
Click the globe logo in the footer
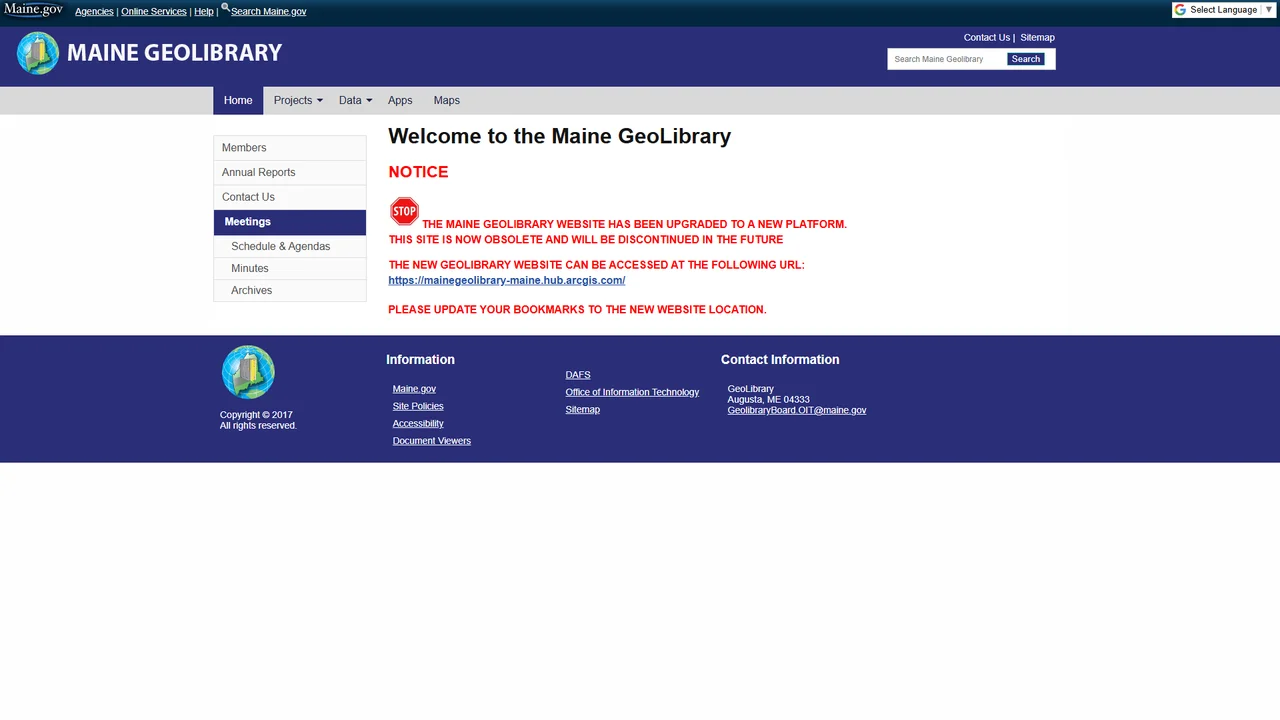(x=248, y=372)
